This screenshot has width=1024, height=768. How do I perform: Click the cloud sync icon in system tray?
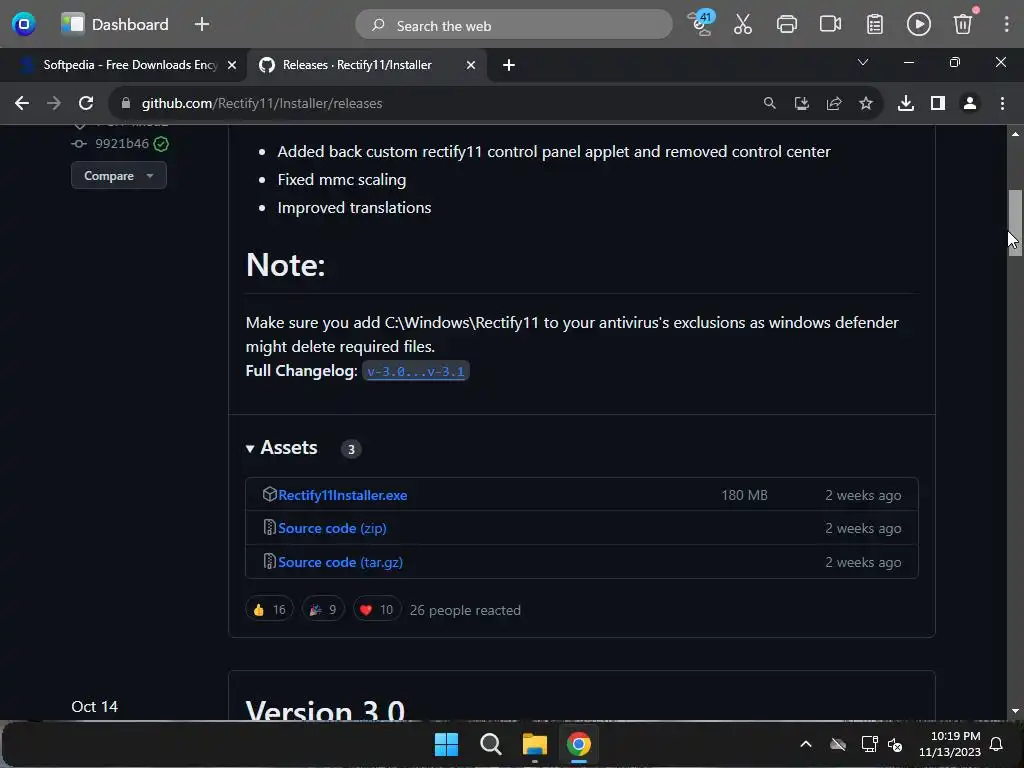tap(838, 744)
